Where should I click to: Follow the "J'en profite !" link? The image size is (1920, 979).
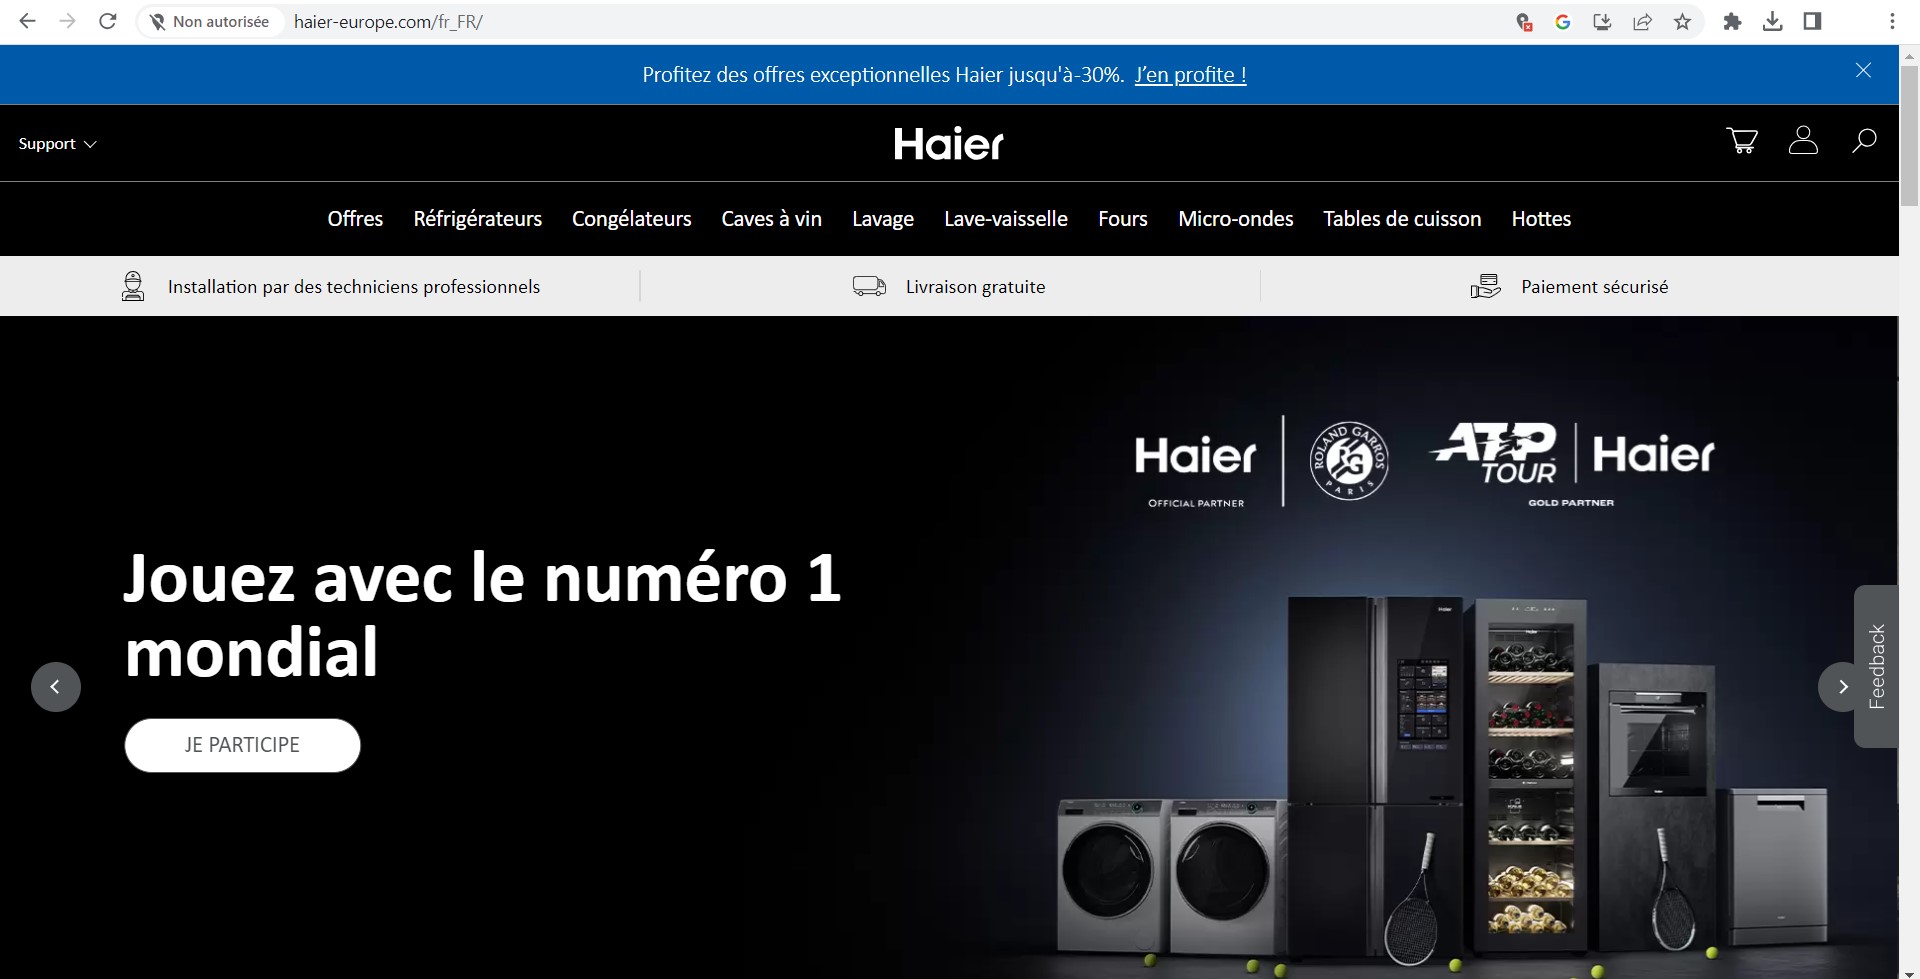(1190, 75)
